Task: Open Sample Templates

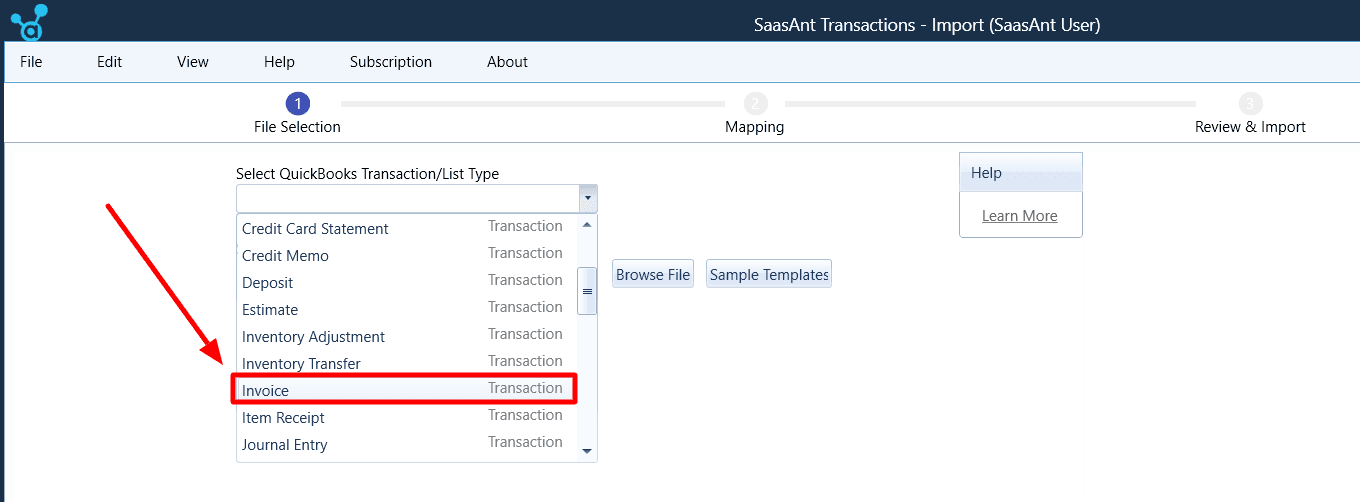Action: pyautogui.click(x=769, y=274)
